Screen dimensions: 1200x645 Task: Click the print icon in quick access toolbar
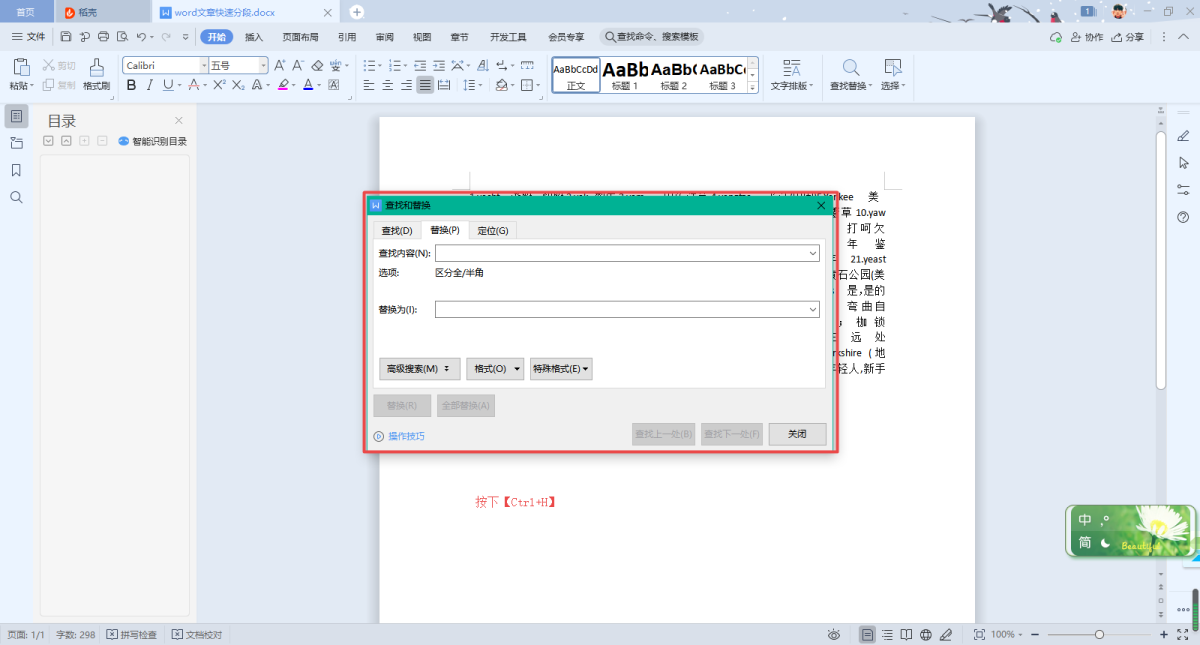pyautogui.click(x=103, y=37)
